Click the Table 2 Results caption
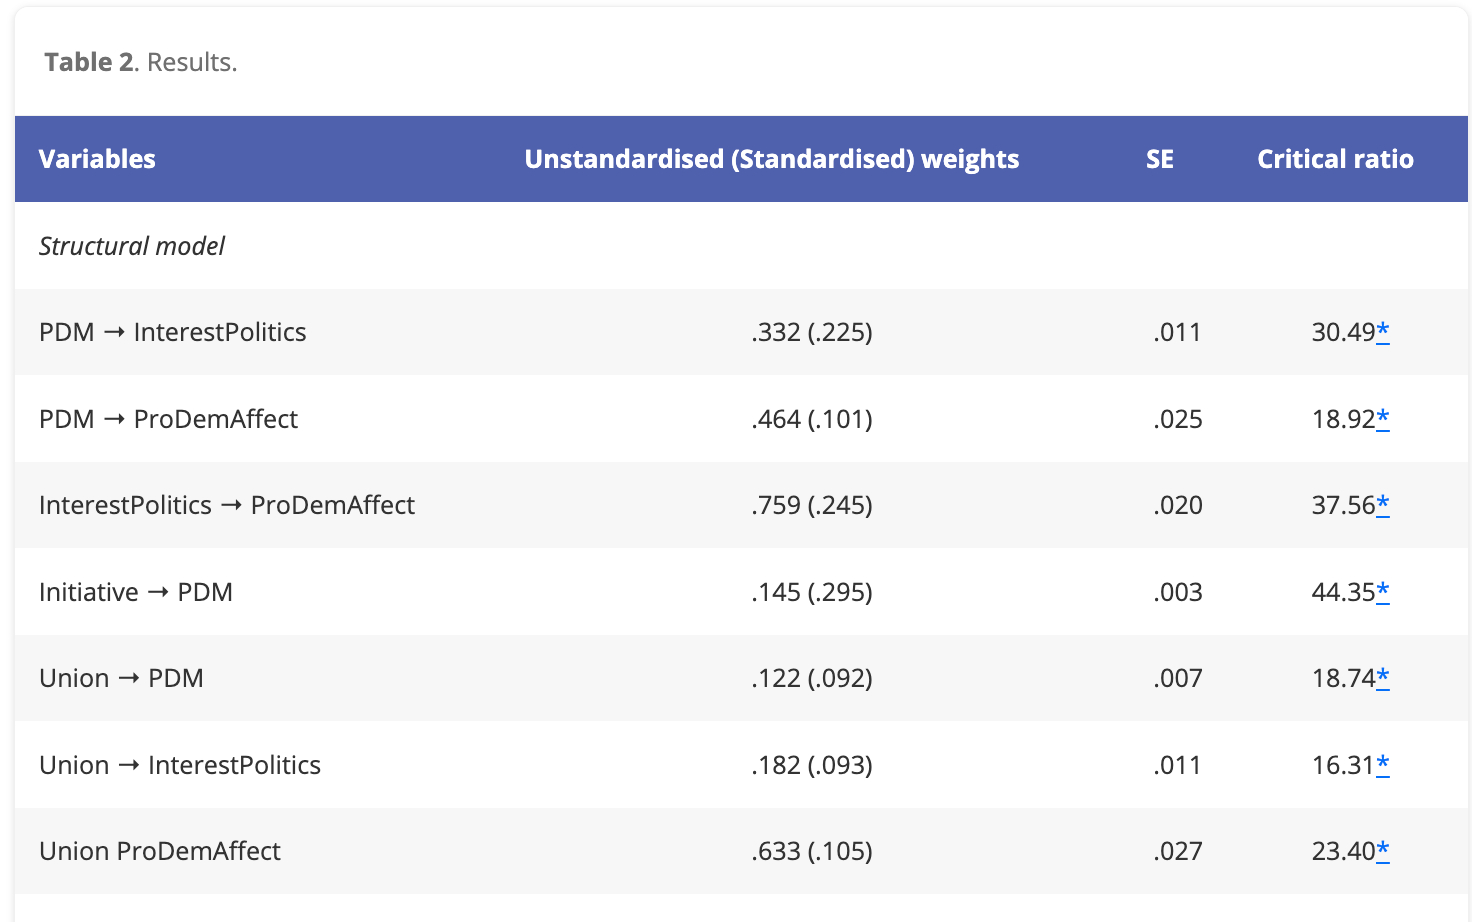1472x922 pixels. [141, 62]
